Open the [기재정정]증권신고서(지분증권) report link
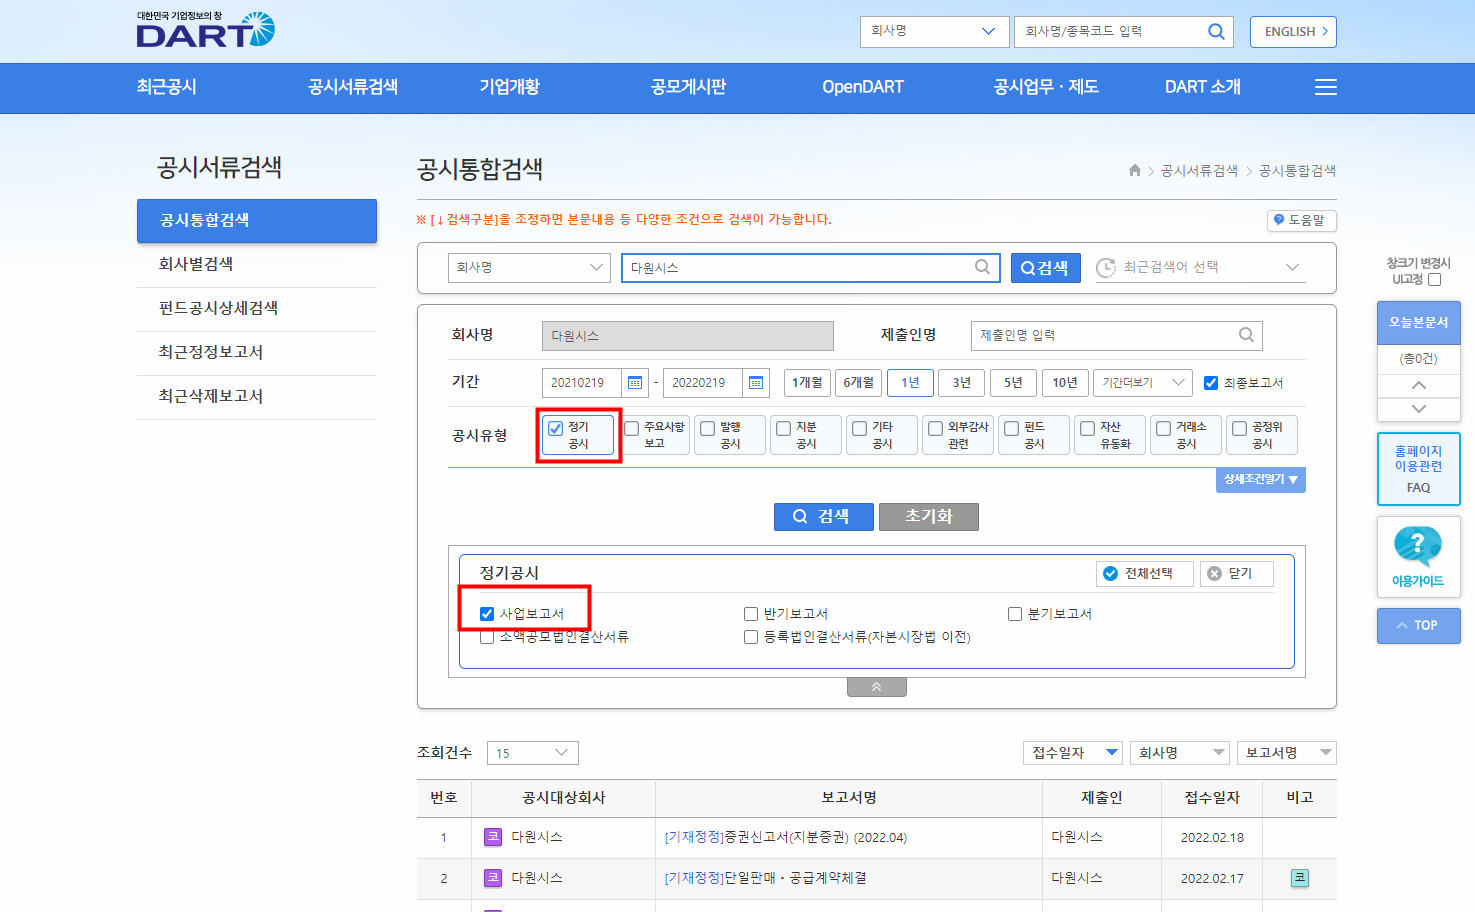Image resolution: width=1475 pixels, height=912 pixels. tap(786, 837)
